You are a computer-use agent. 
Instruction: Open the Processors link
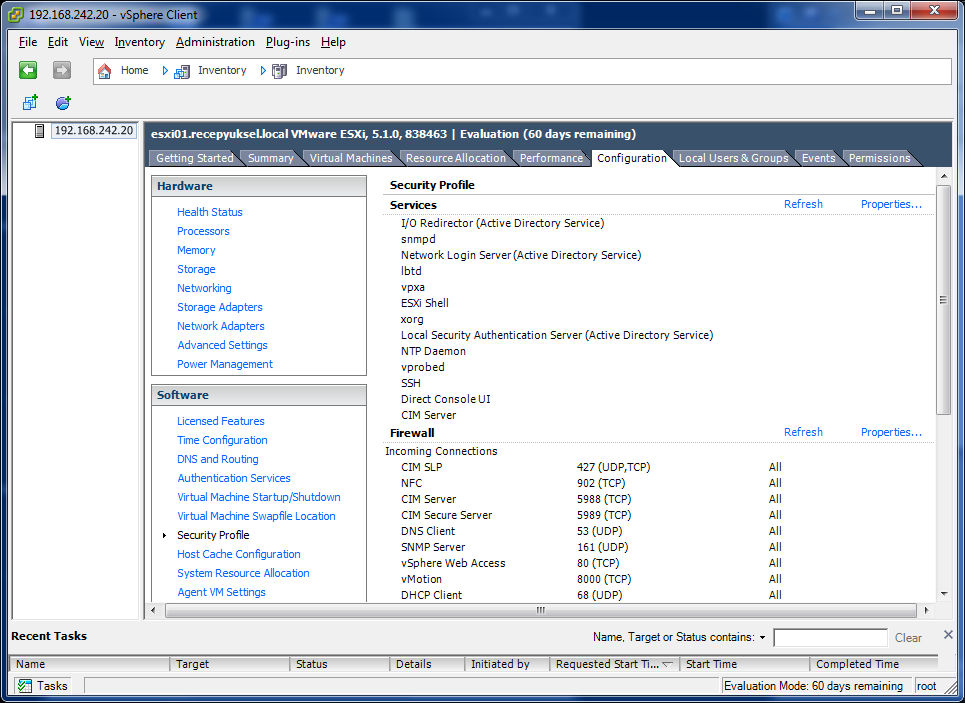point(203,231)
